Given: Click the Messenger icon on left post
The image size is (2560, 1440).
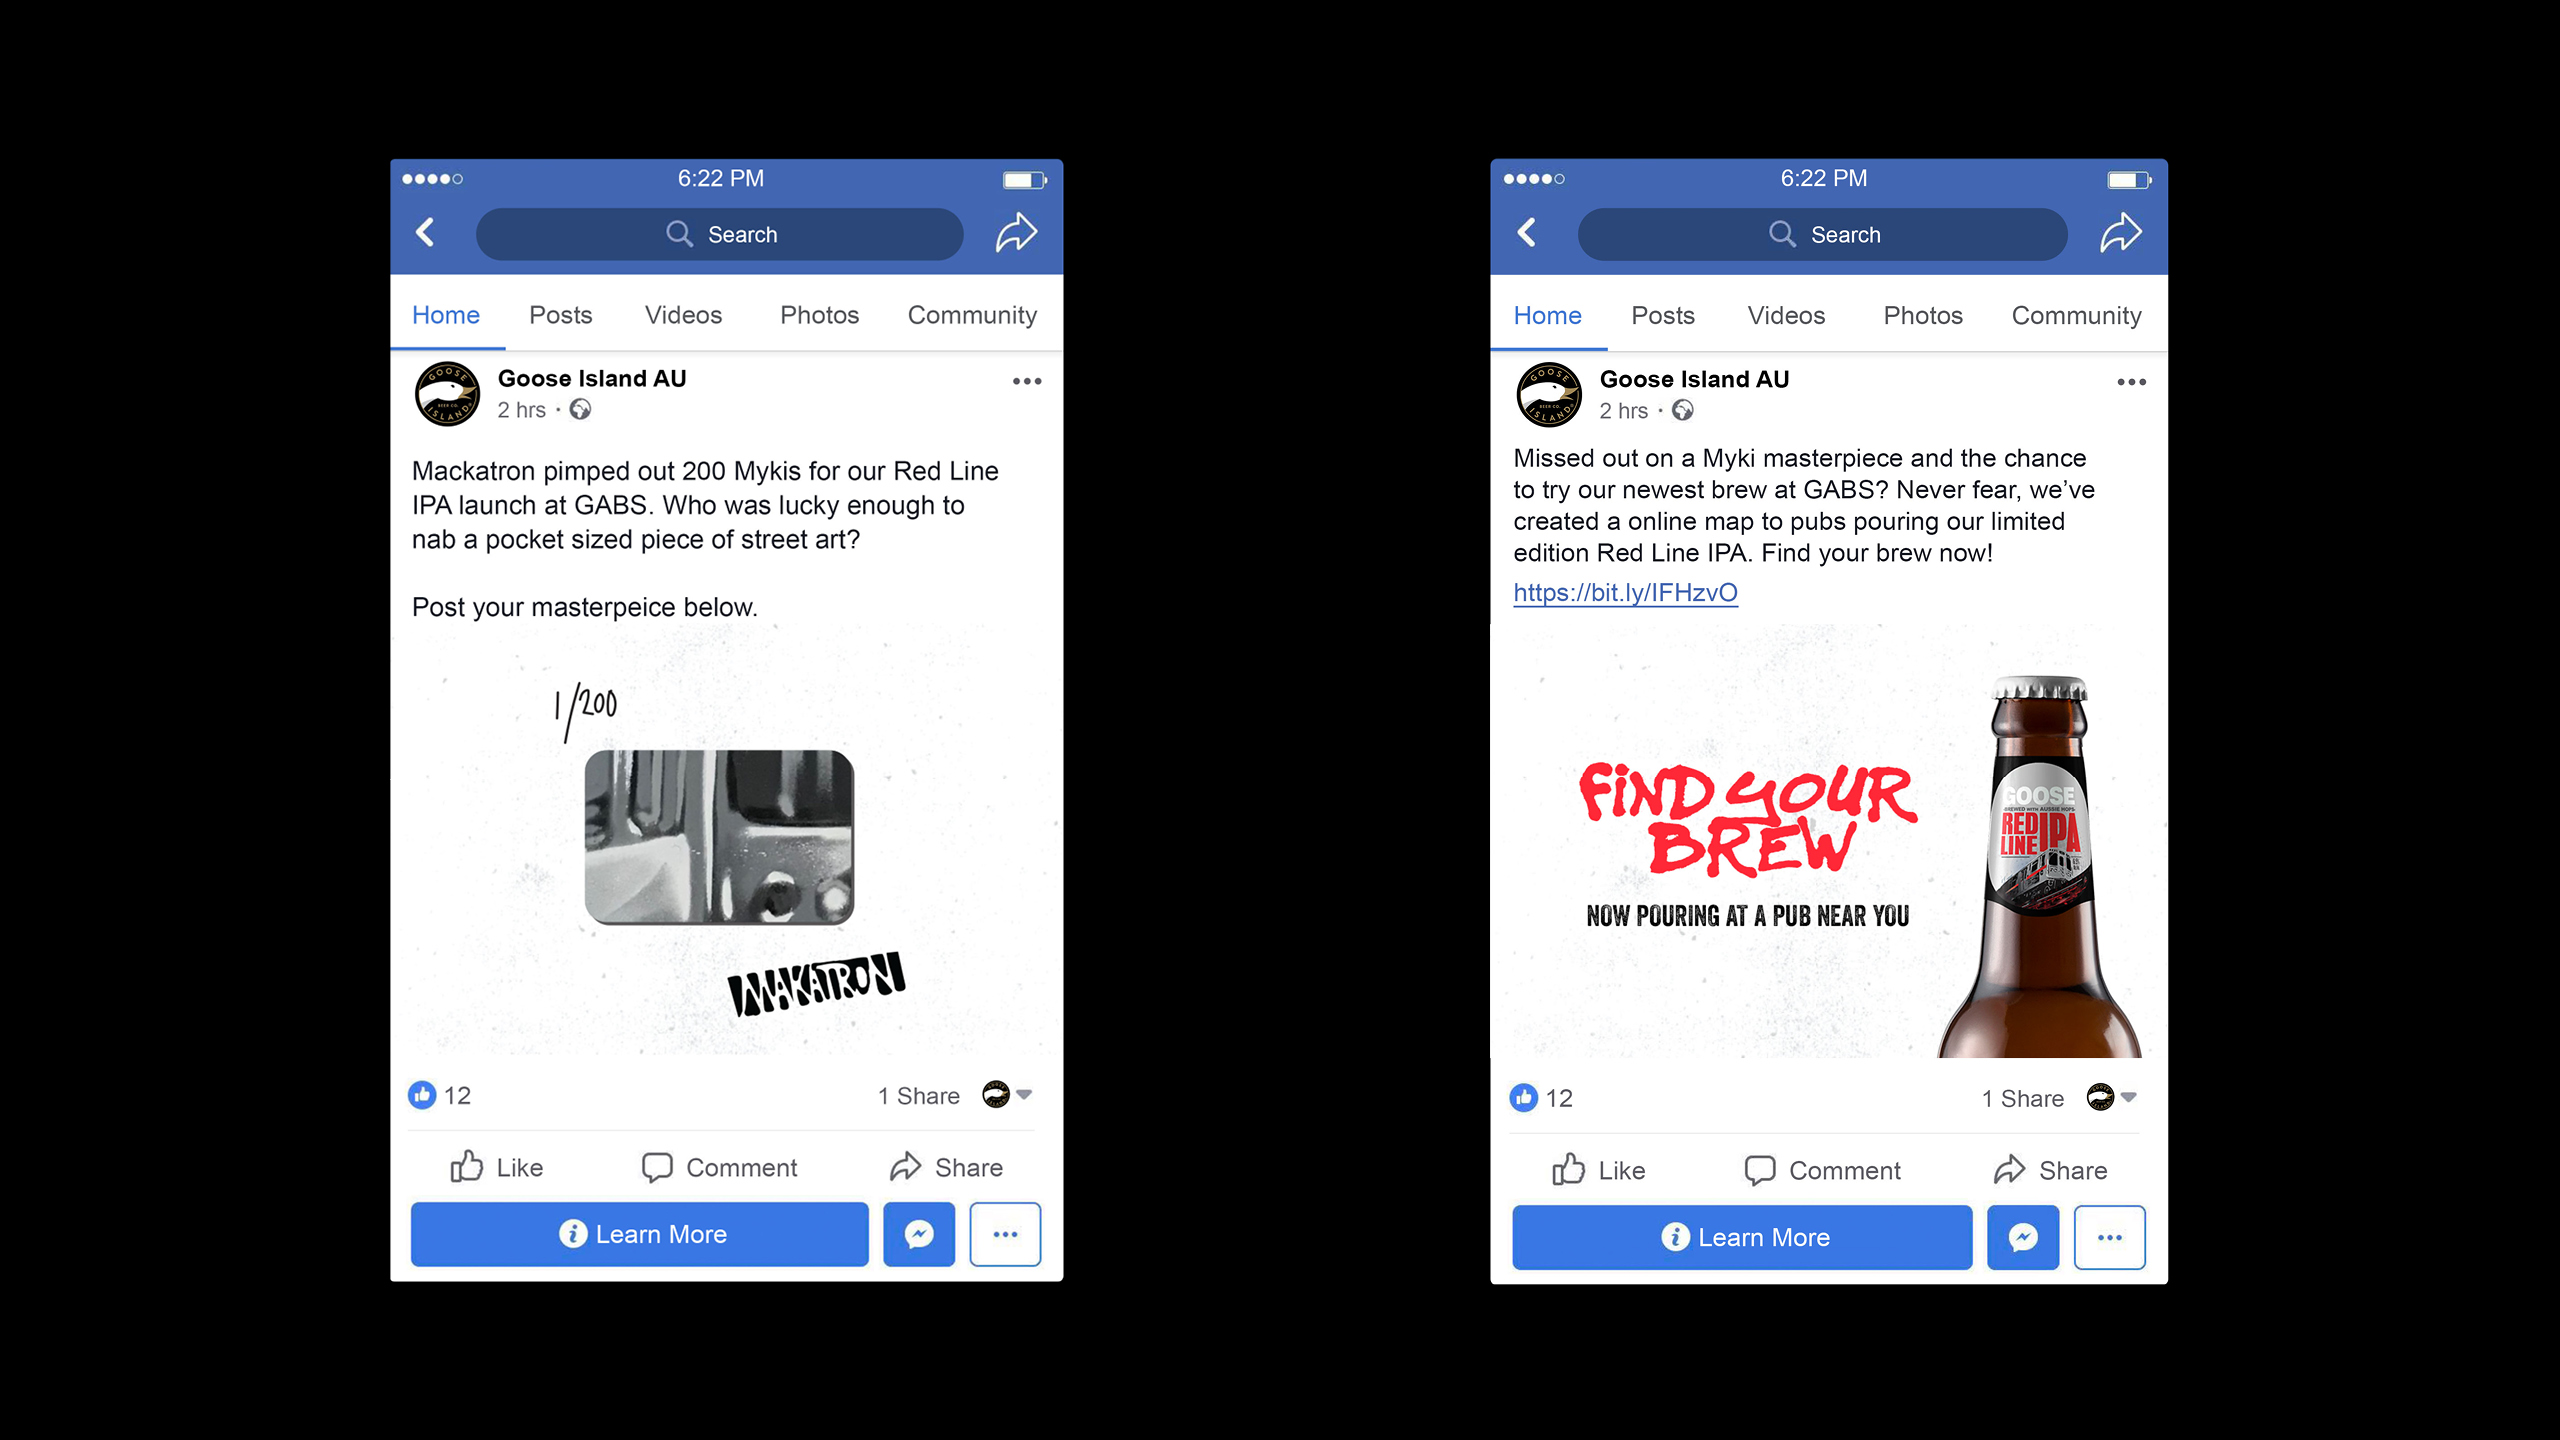Looking at the screenshot, I should pyautogui.click(x=920, y=1234).
